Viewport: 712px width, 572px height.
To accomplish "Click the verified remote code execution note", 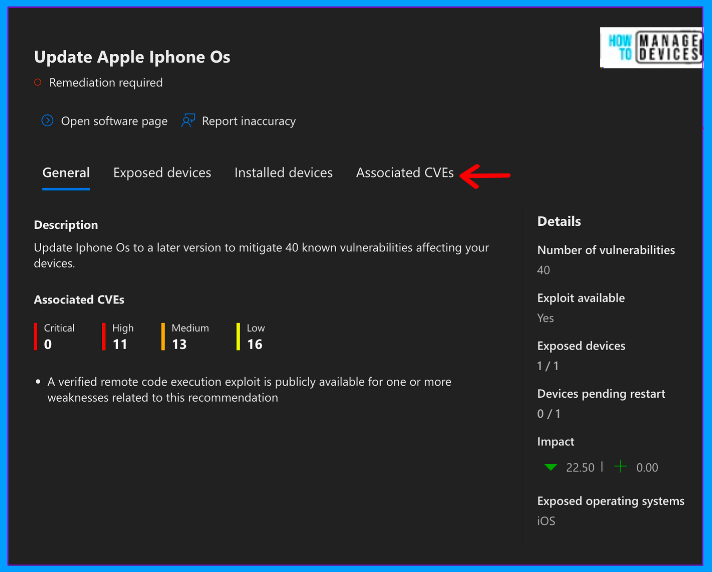I will coord(249,390).
